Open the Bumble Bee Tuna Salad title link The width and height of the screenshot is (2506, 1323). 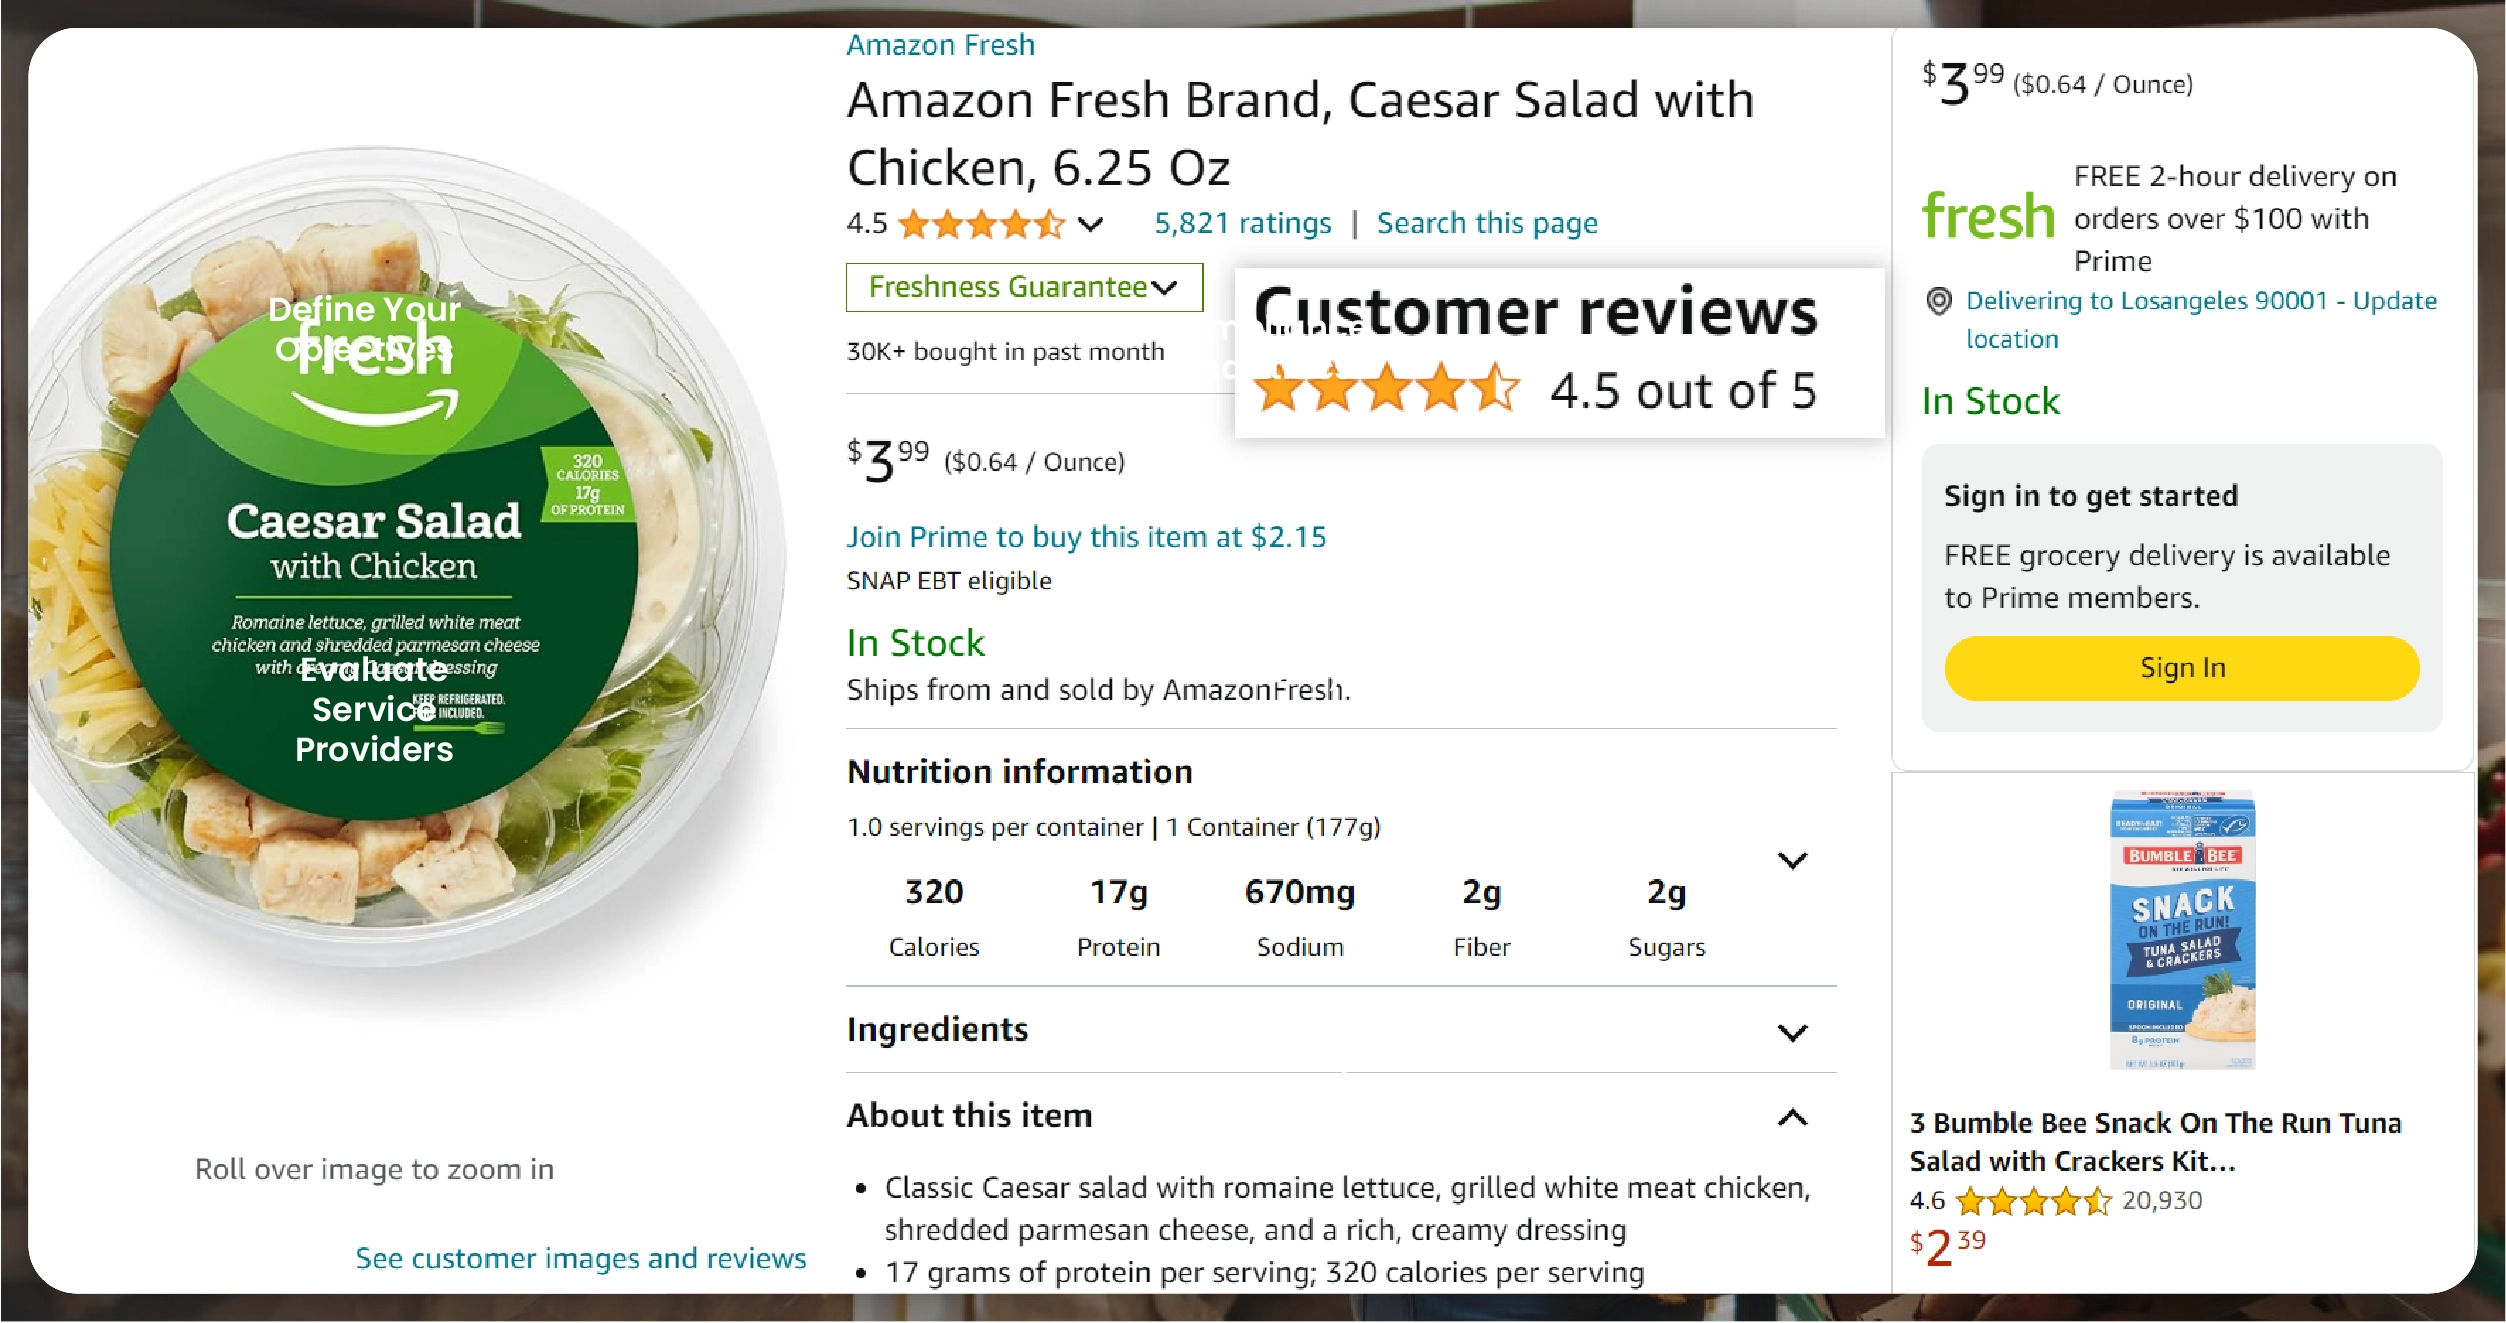point(2155,1142)
